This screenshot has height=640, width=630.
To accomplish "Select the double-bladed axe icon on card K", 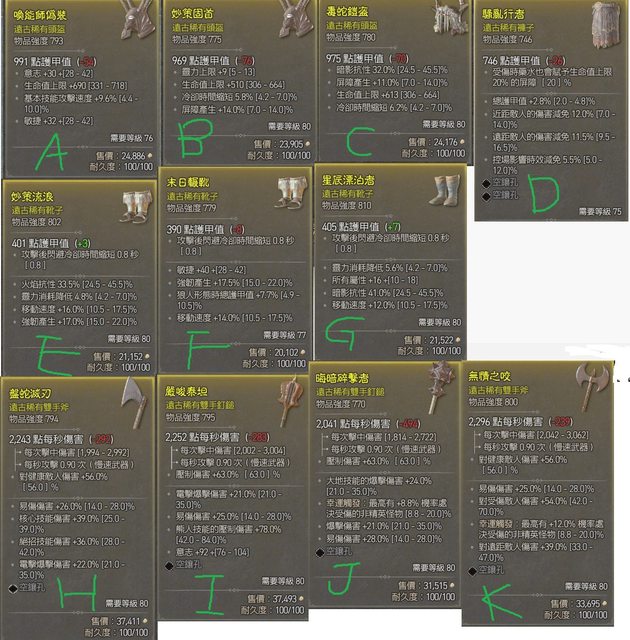I will pyautogui.click(x=592, y=386).
